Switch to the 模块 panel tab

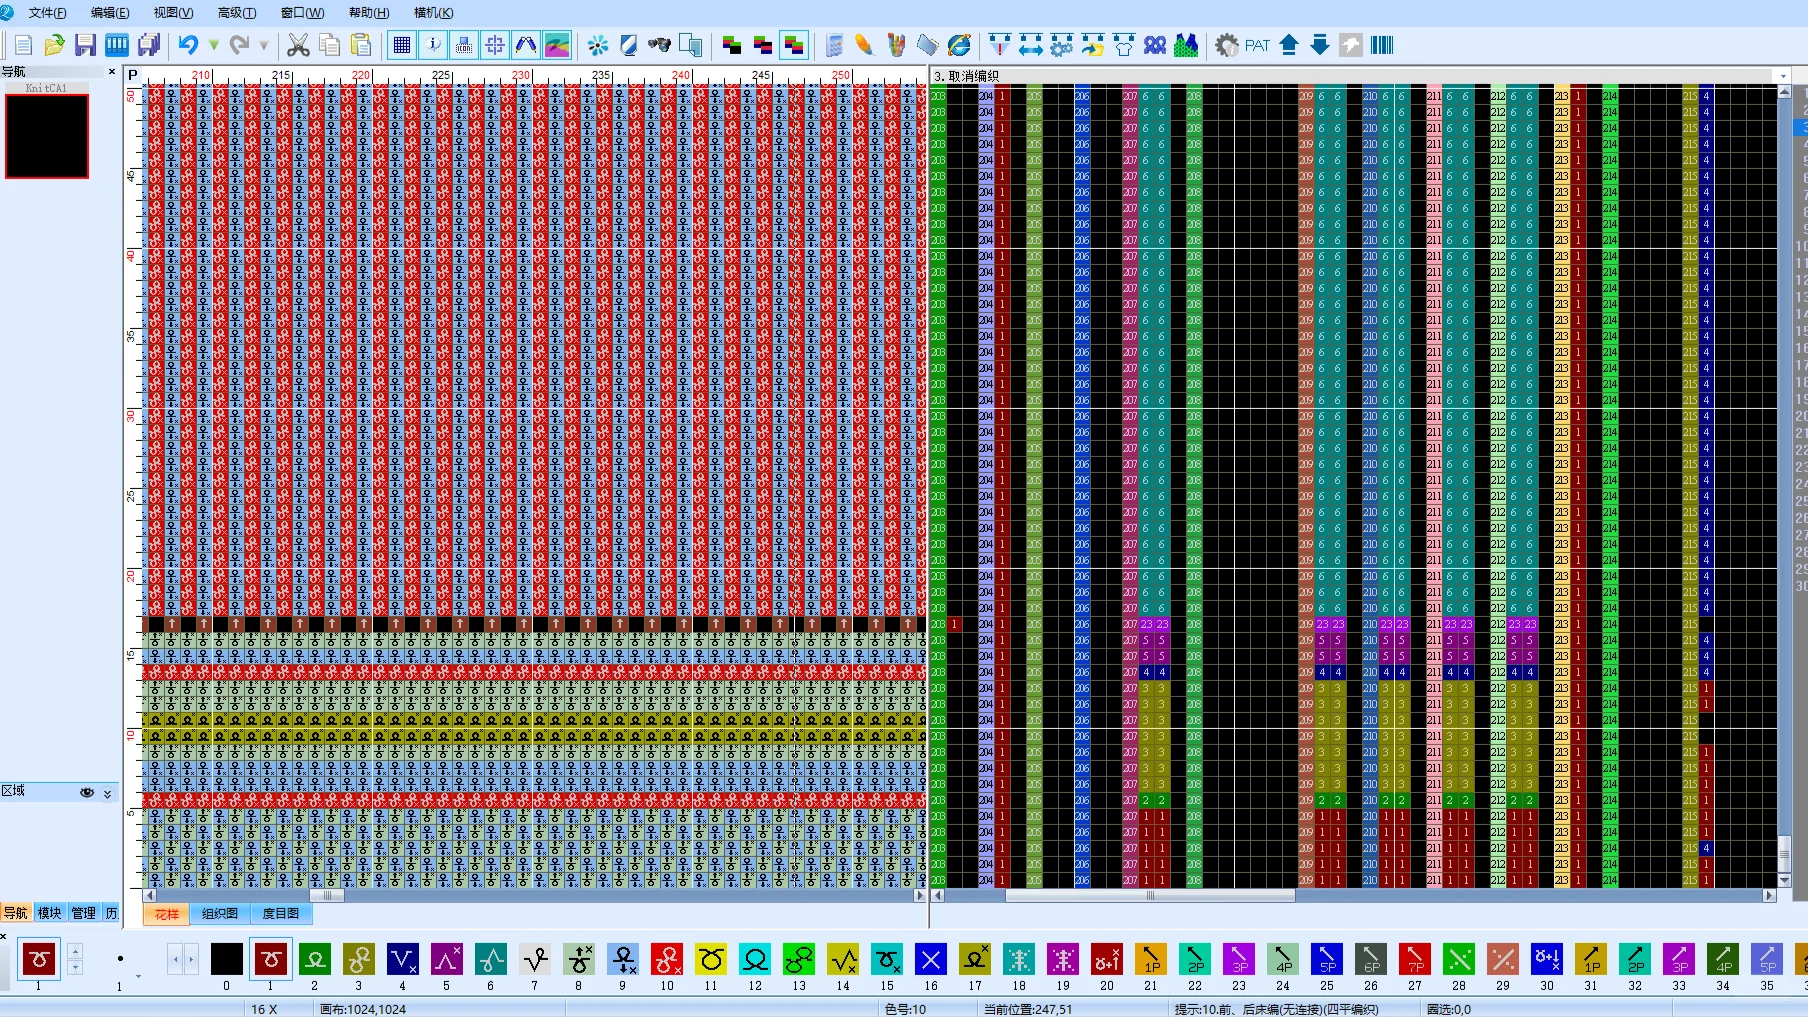click(x=50, y=913)
